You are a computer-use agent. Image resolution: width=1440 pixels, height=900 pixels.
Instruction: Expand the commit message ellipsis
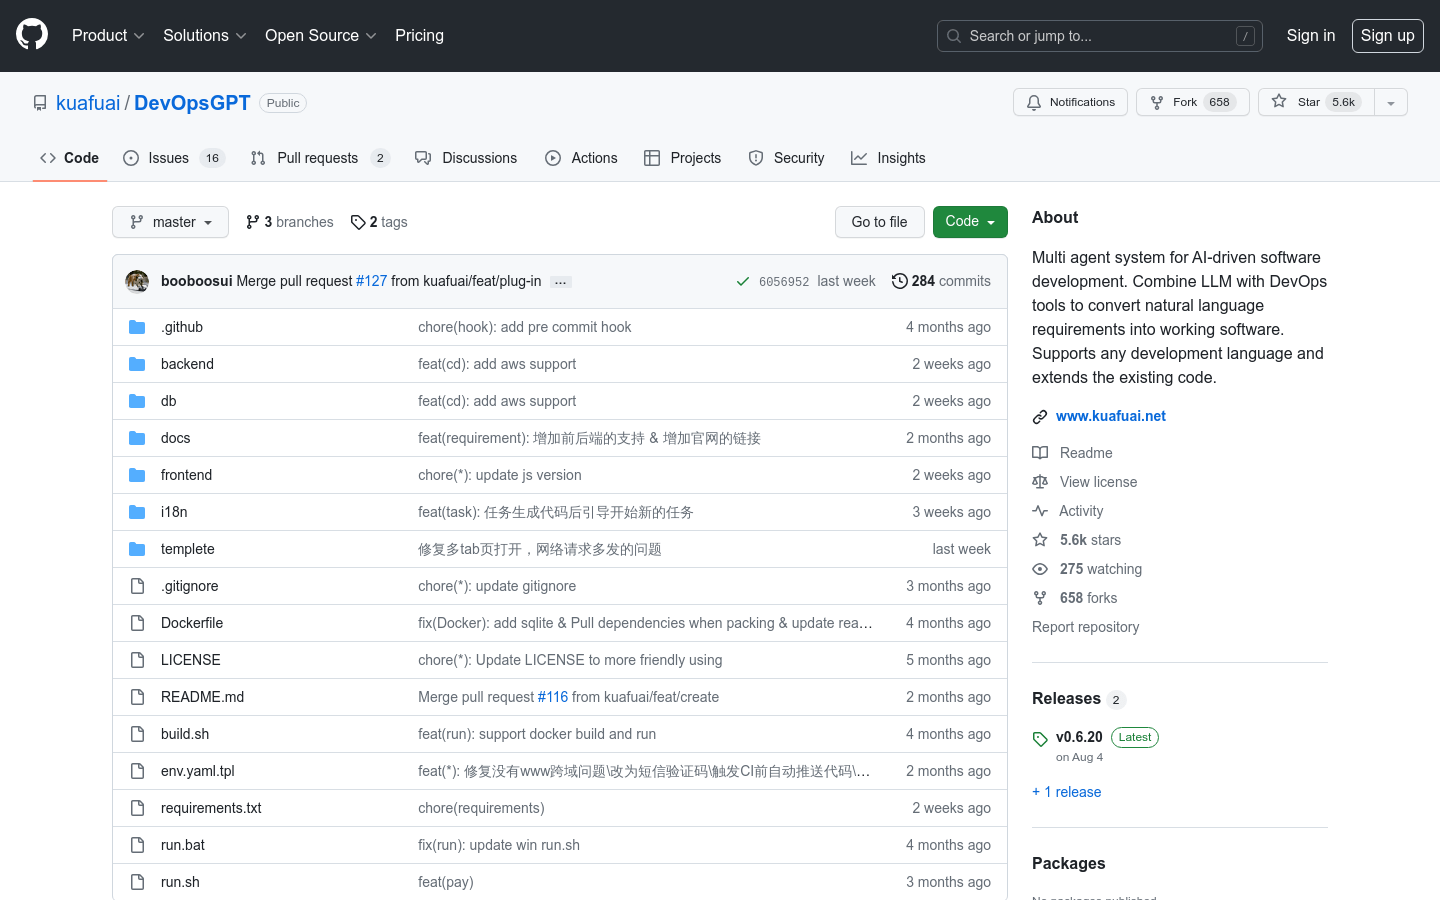(x=560, y=282)
